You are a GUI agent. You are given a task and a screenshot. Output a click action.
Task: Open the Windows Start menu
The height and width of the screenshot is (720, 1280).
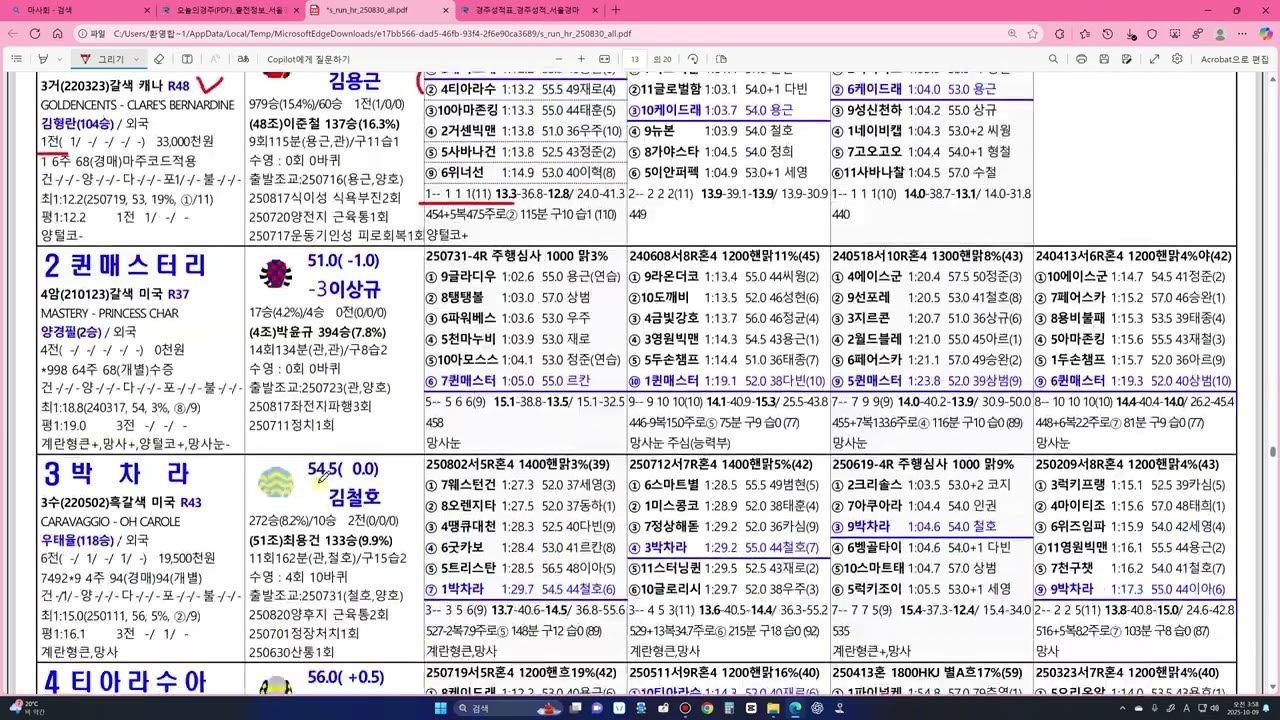pyautogui.click(x=441, y=709)
